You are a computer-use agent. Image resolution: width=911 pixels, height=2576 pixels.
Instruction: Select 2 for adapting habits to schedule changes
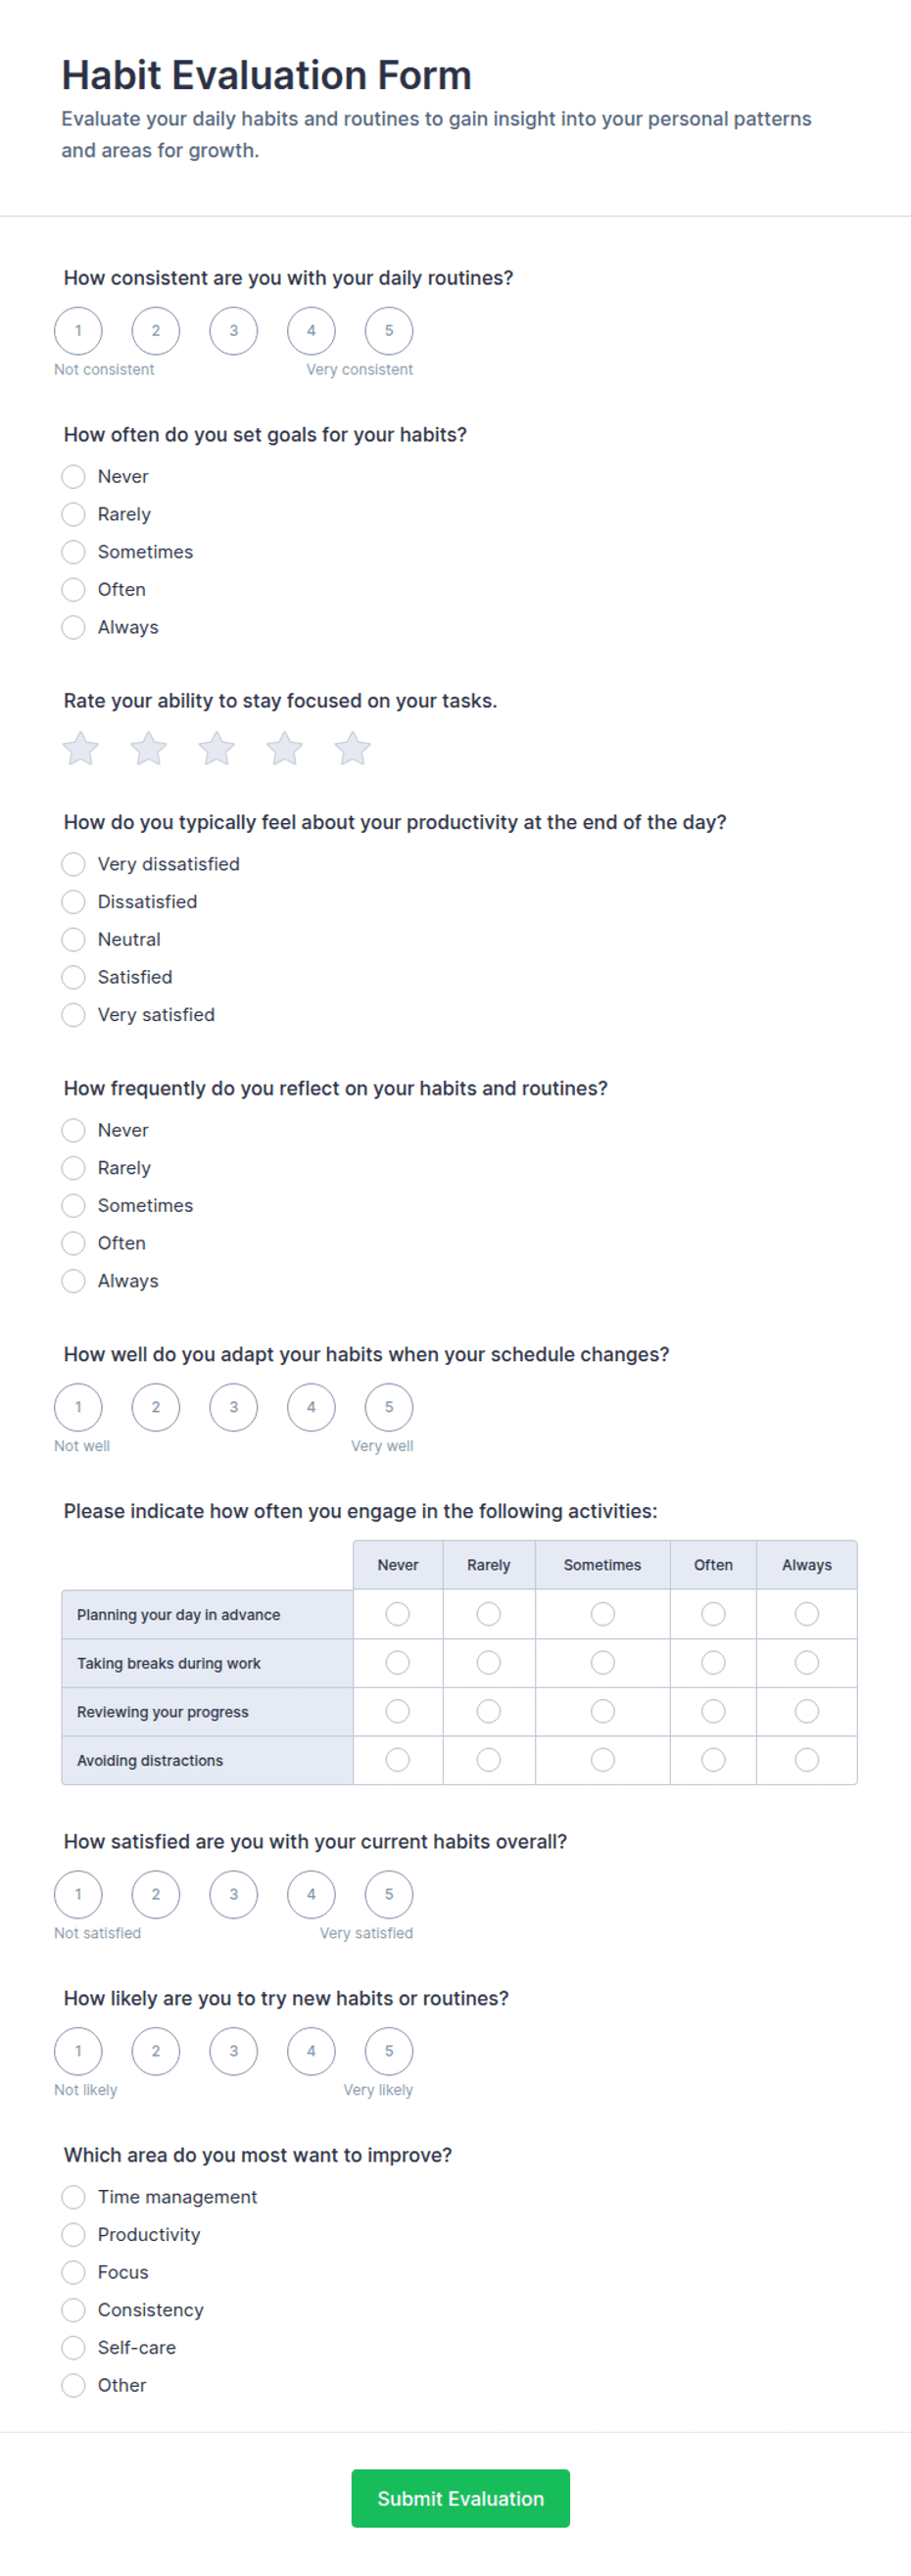(156, 1407)
